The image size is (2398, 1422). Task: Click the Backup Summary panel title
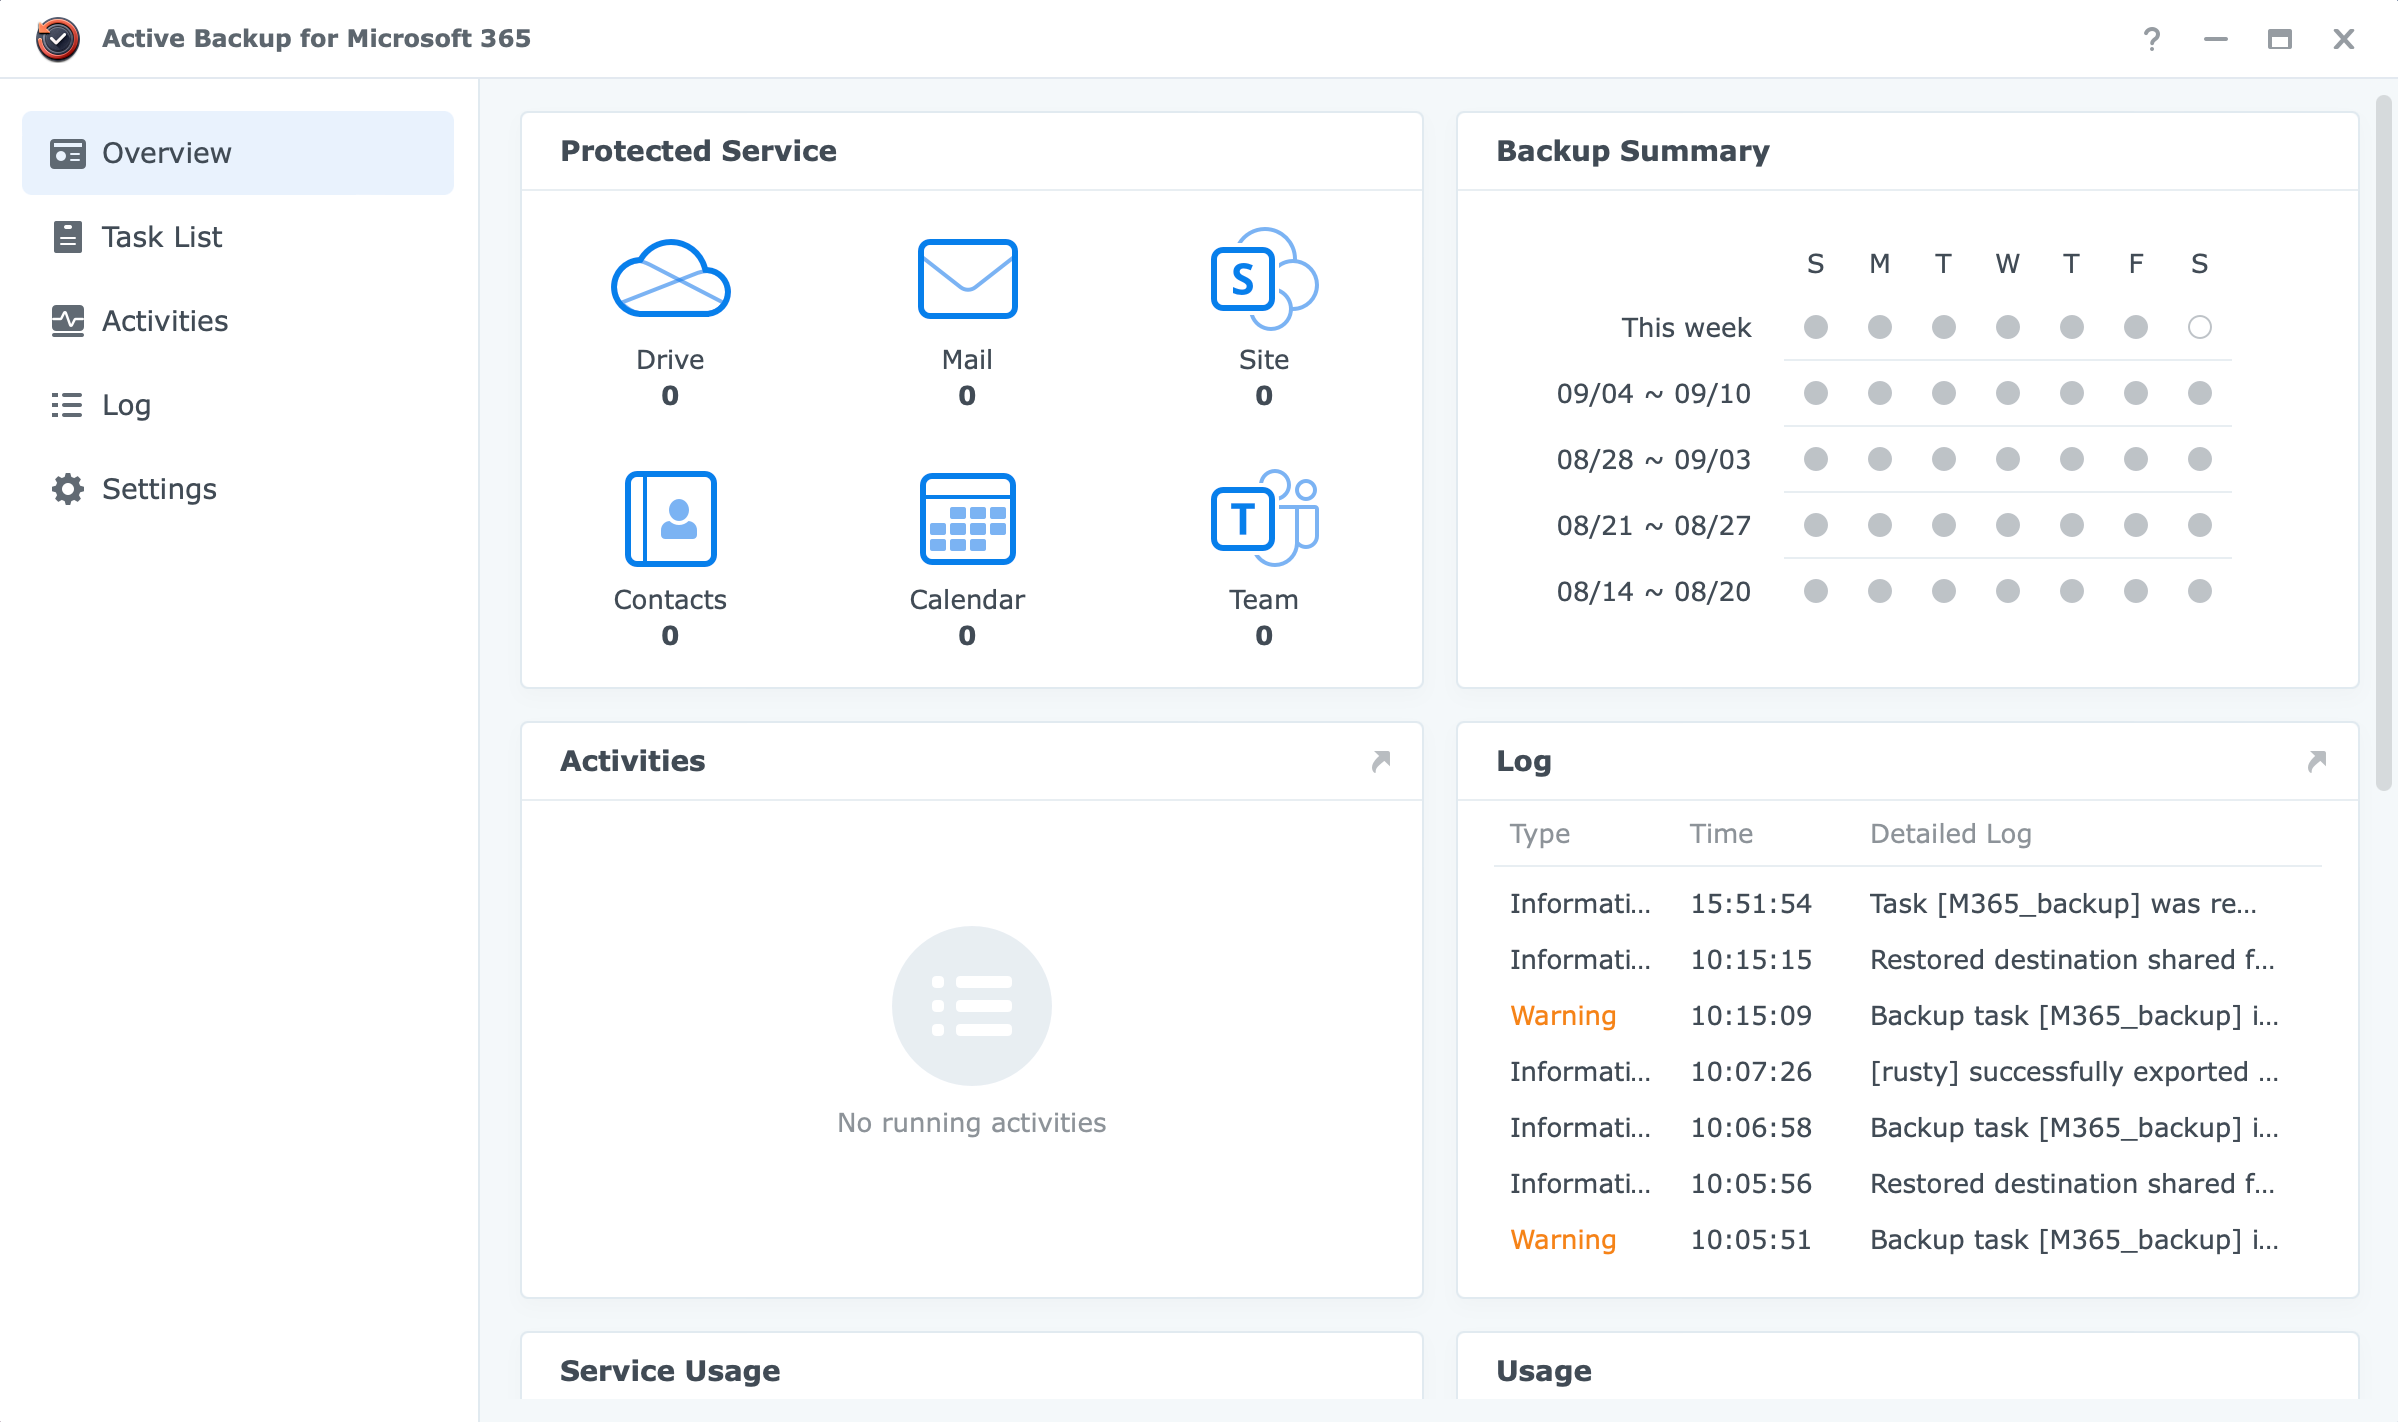[1633, 151]
